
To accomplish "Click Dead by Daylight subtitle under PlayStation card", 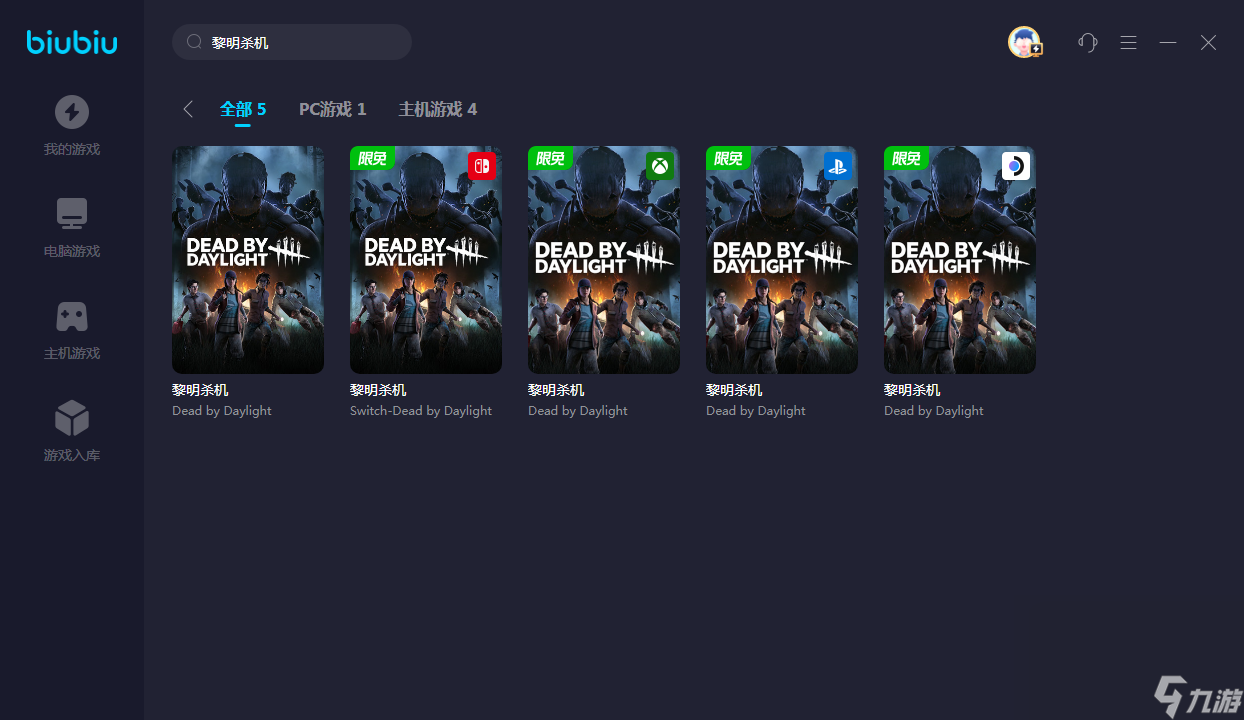I will (x=756, y=411).
